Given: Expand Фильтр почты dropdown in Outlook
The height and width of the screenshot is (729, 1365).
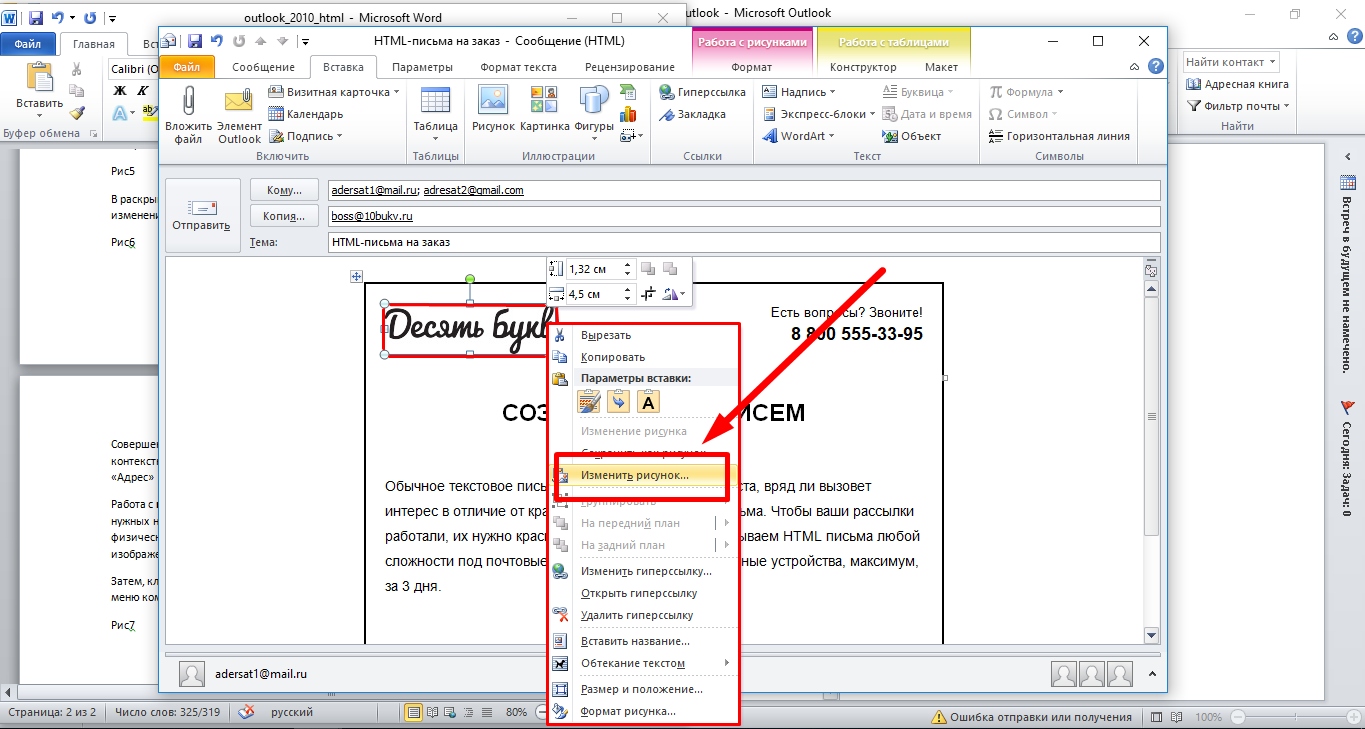Looking at the screenshot, I should pyautogui.click(x=1286, y=106).
